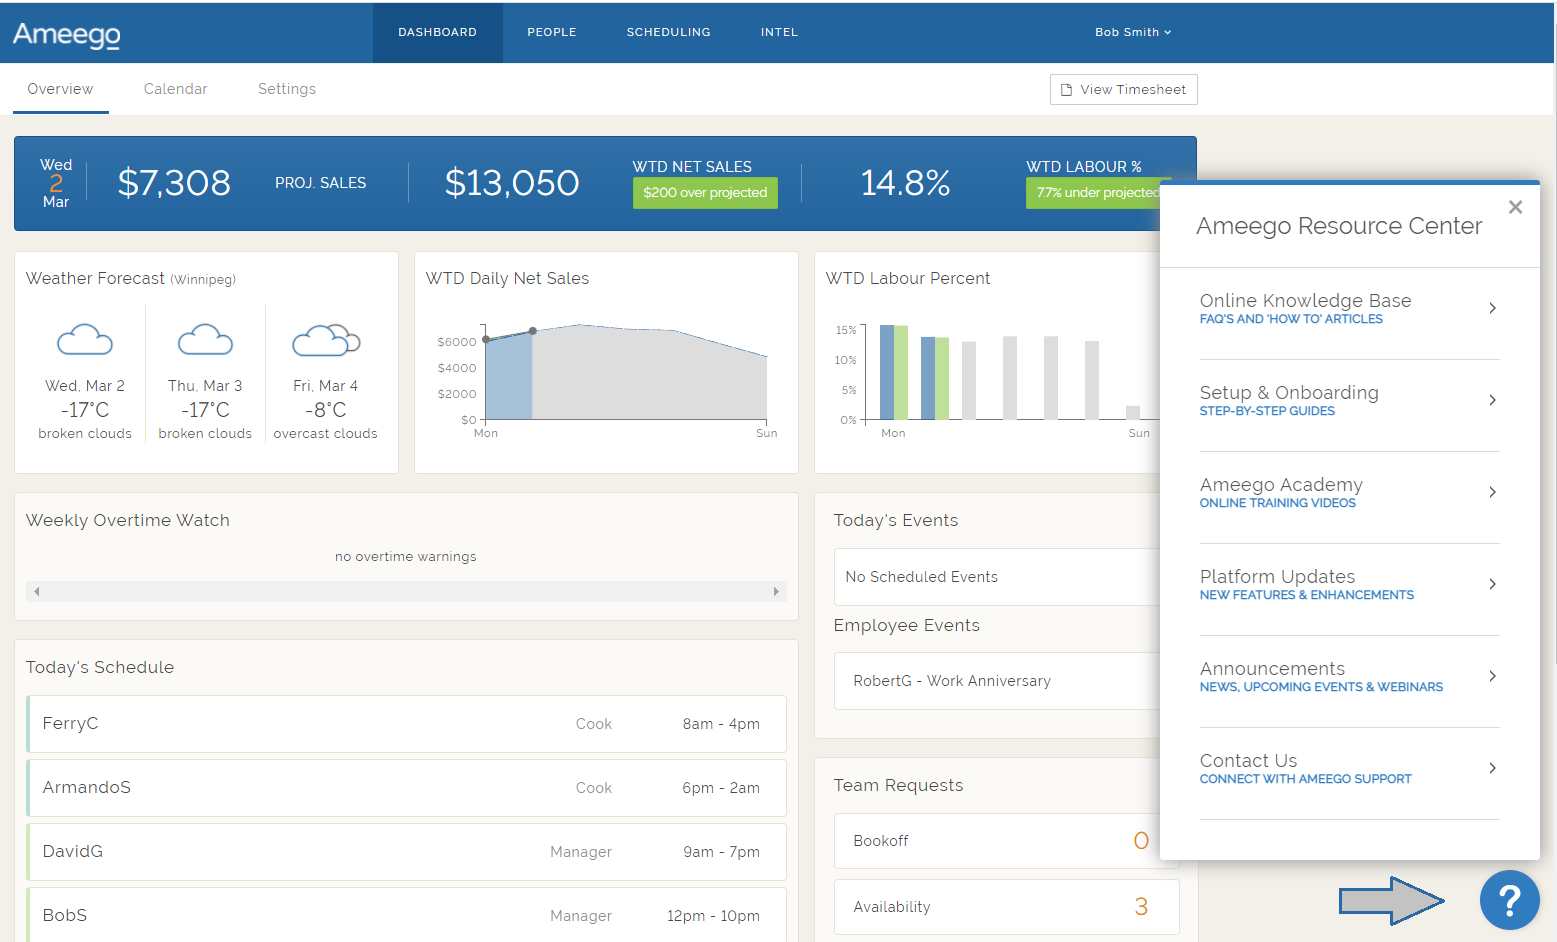1557x942 pixels.
Task: Open the People menu item
Action: (552, 32)
